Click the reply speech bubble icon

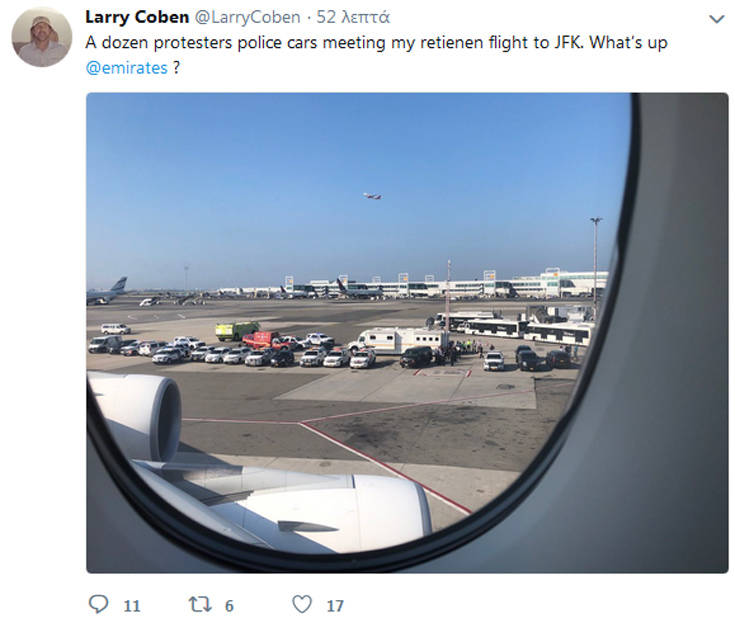pos(99,604)
